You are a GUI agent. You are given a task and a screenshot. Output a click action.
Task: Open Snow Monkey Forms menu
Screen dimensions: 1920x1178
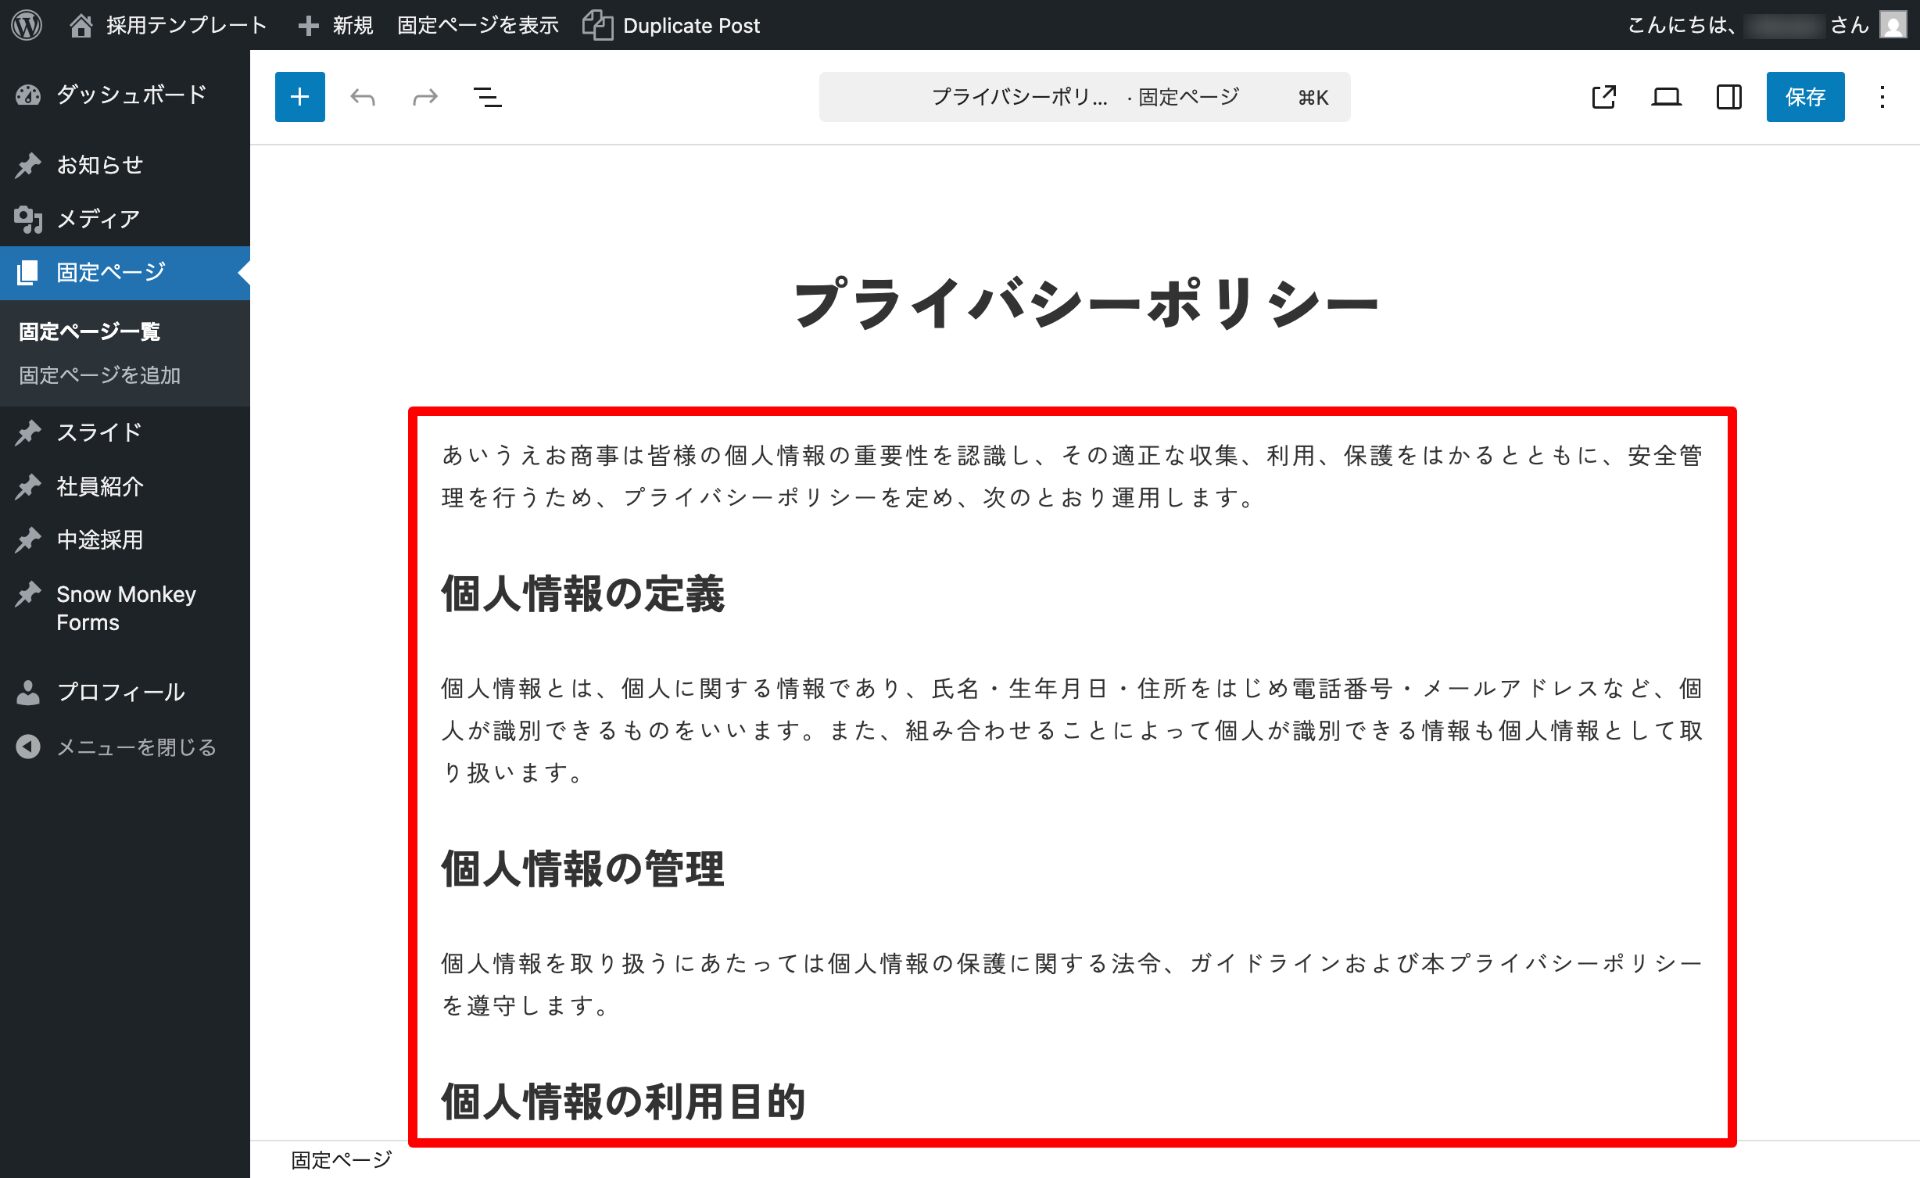tap(125, 608)
